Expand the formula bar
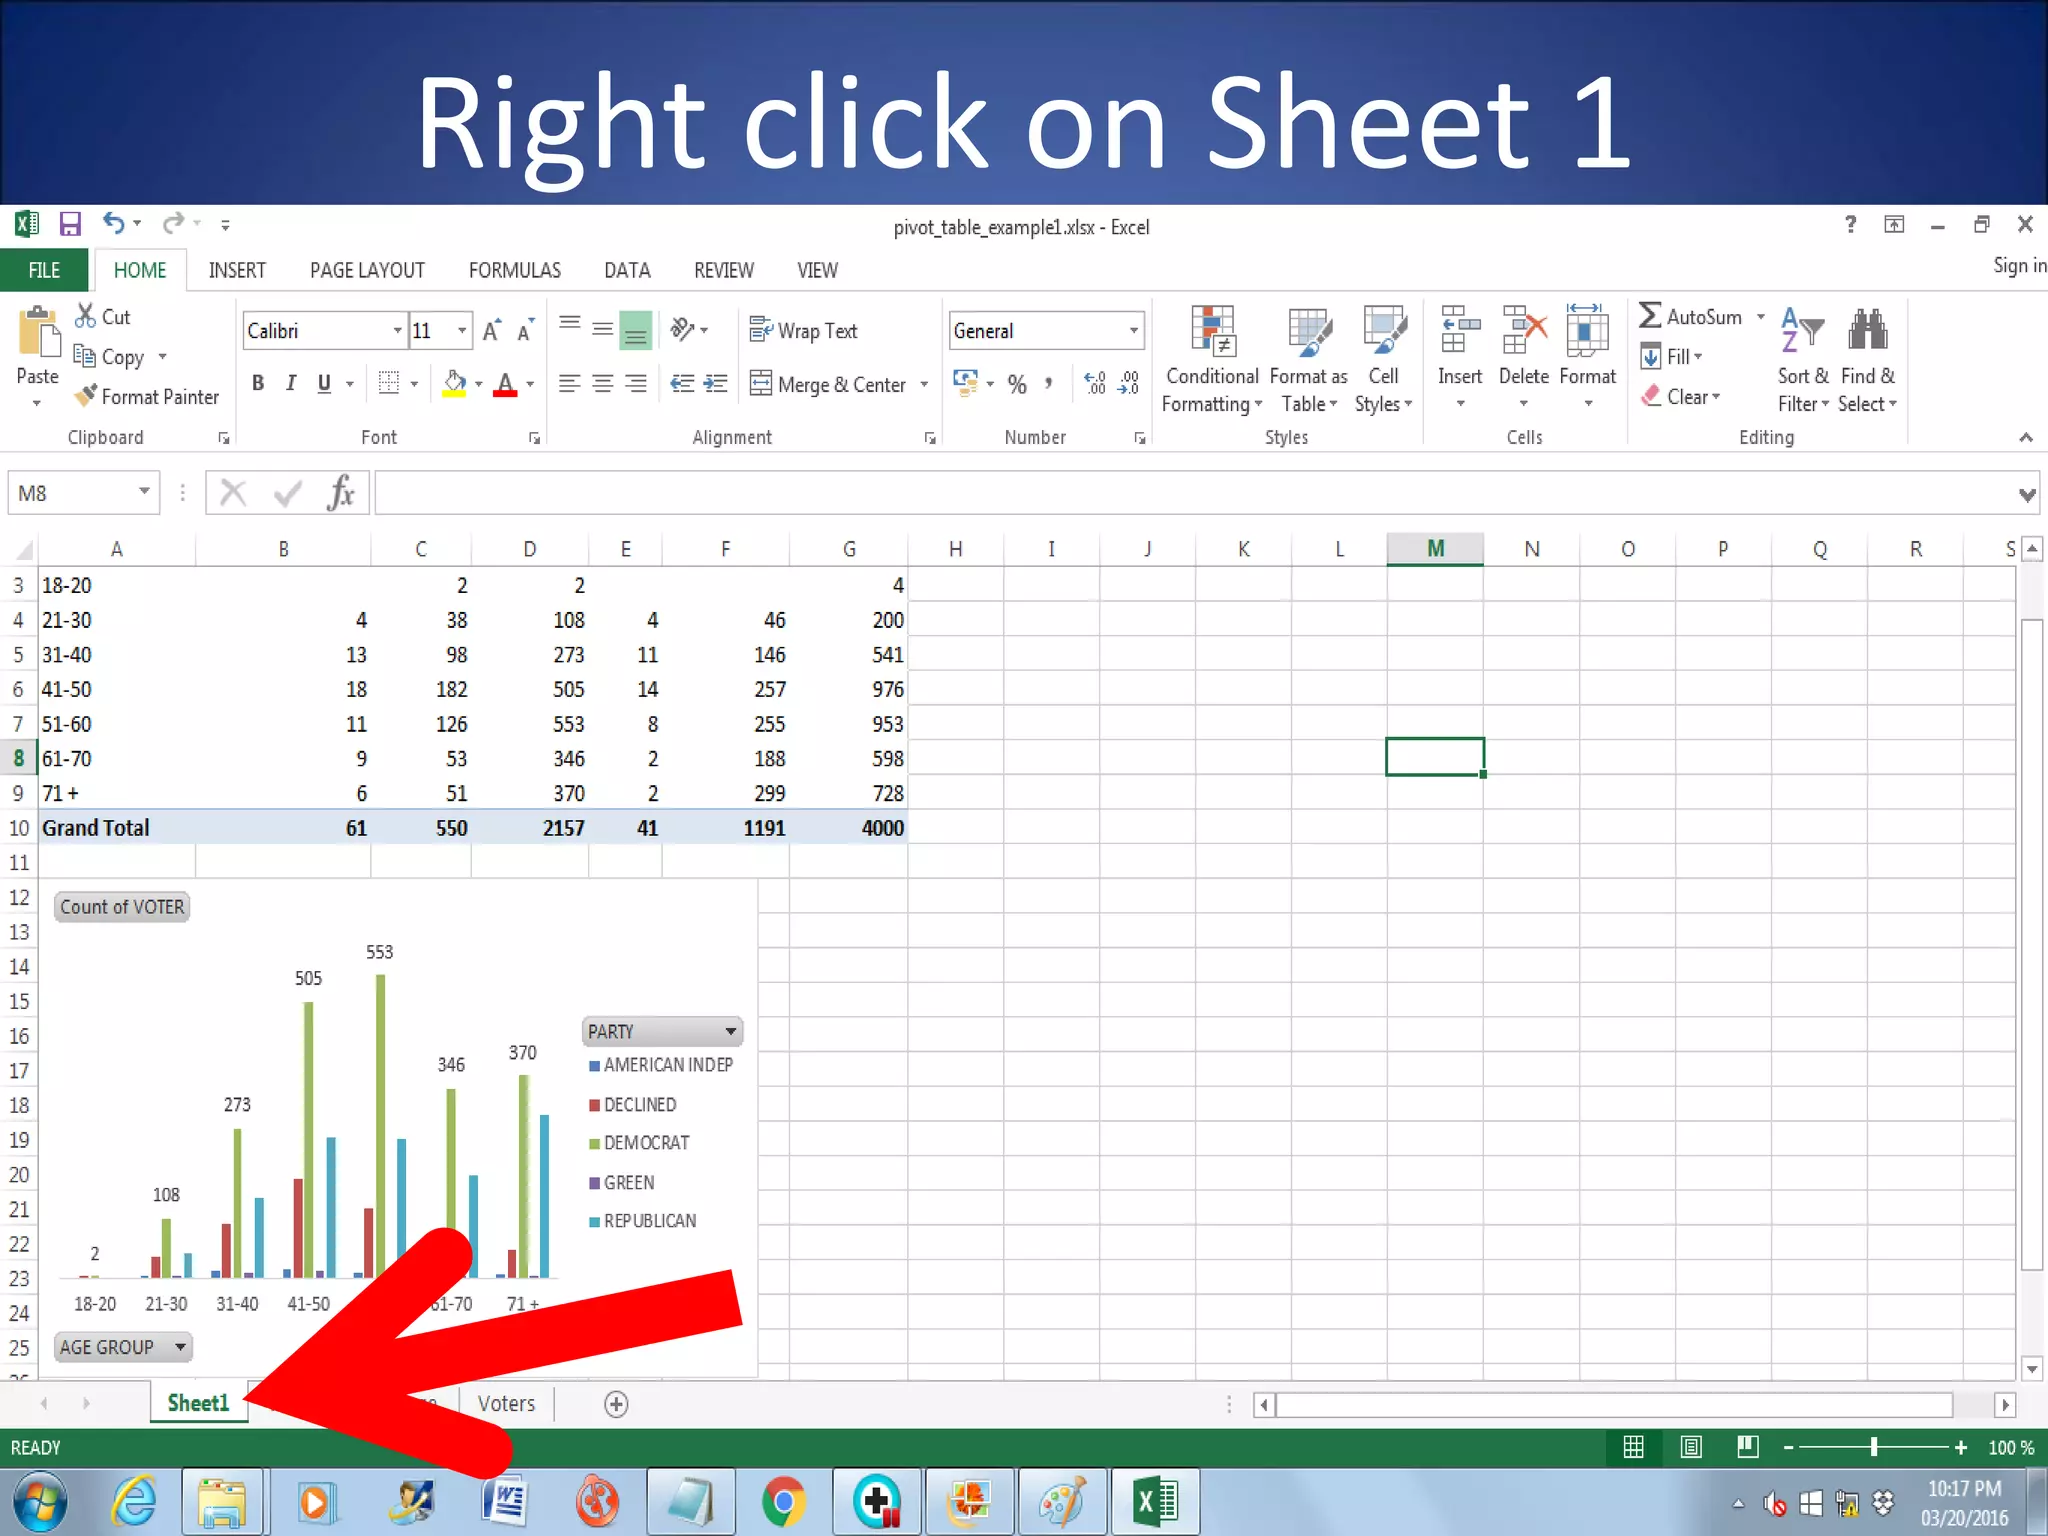 tap(2026, 494)
